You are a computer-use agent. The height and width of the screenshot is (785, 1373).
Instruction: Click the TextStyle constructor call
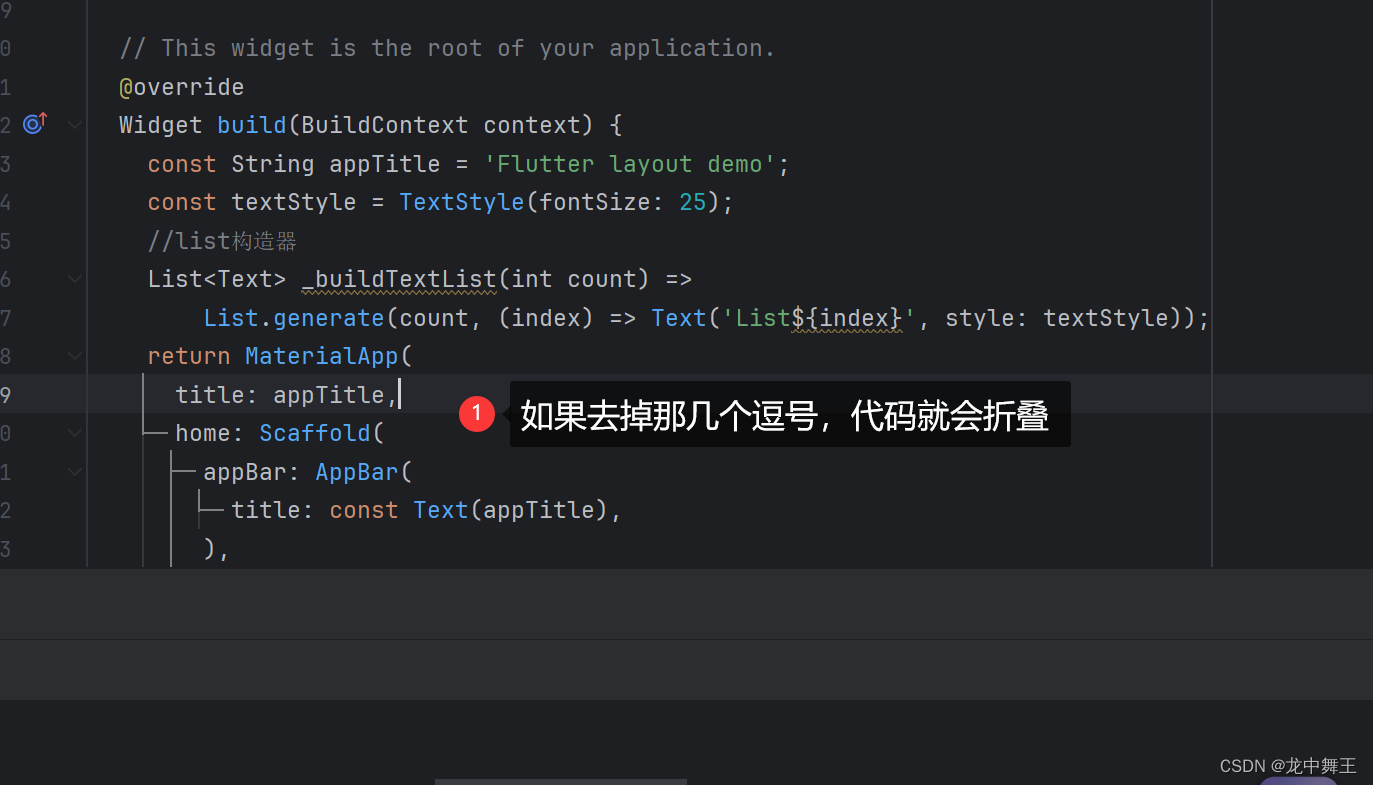(x=461, y=202)
